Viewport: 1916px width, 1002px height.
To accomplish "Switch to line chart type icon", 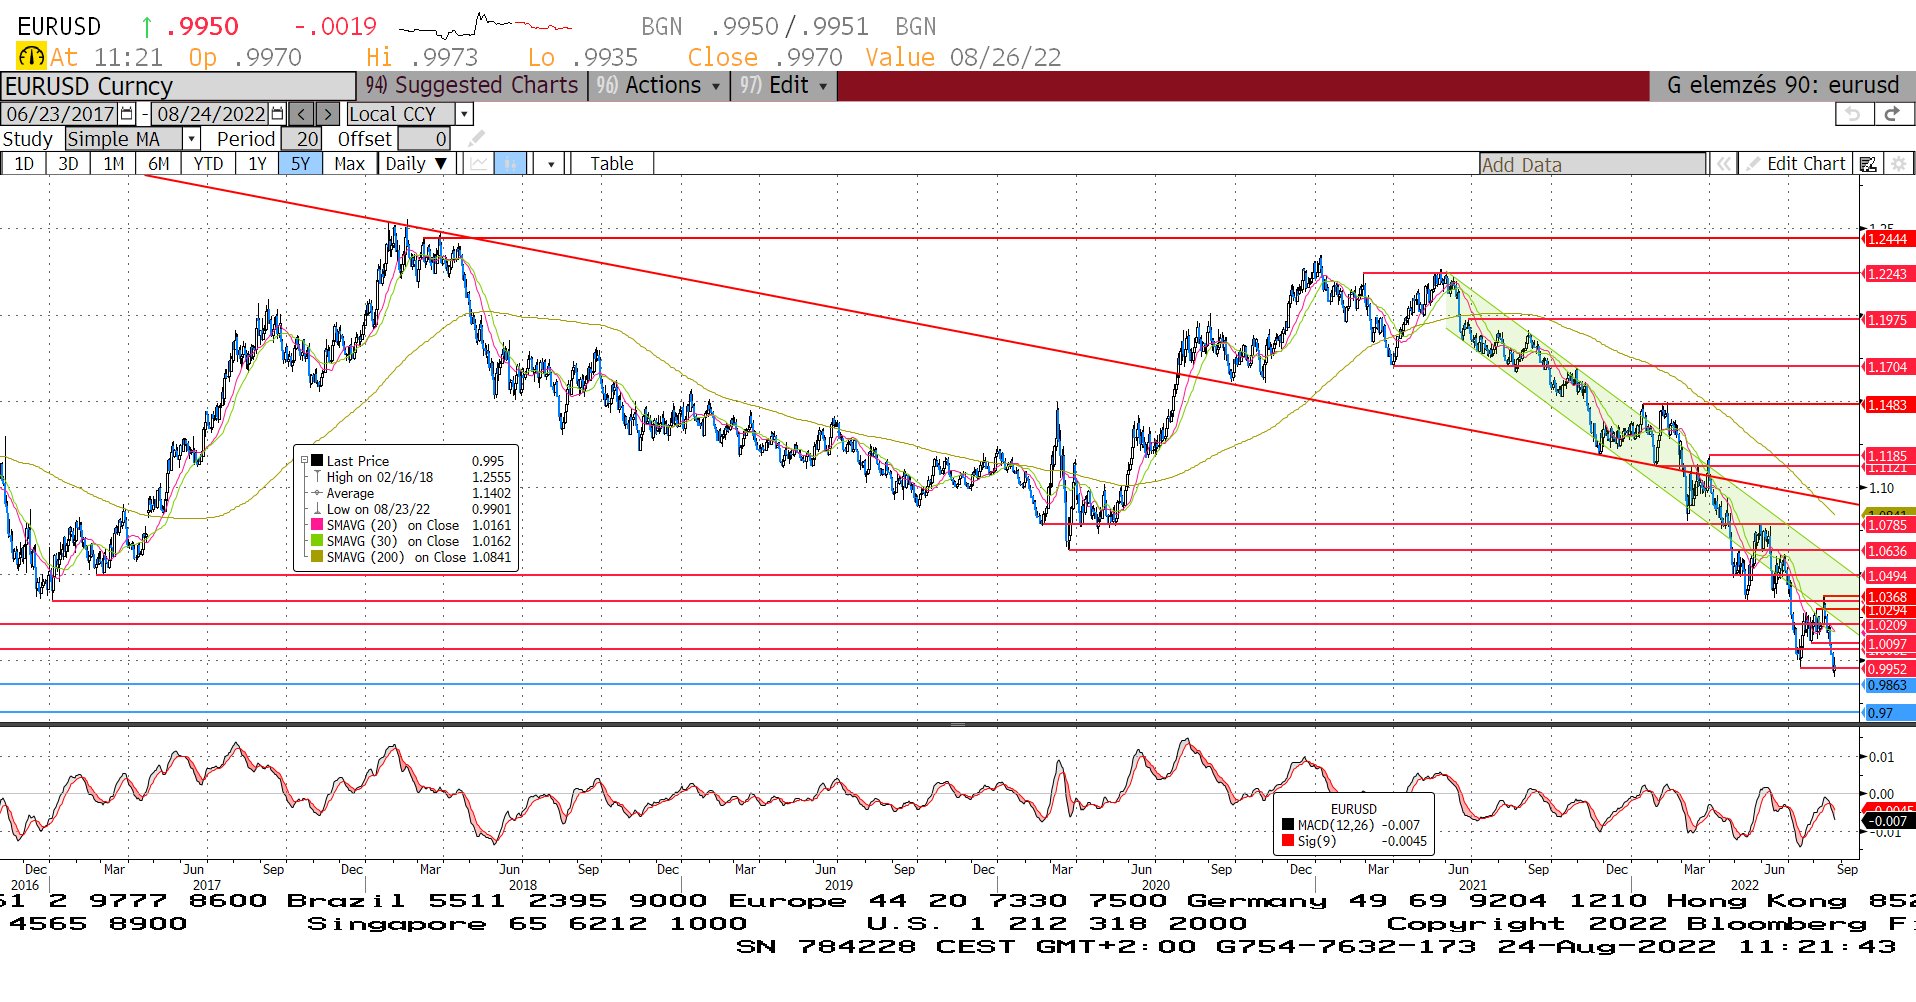I will pyautogui.click(x=480, y=164).
